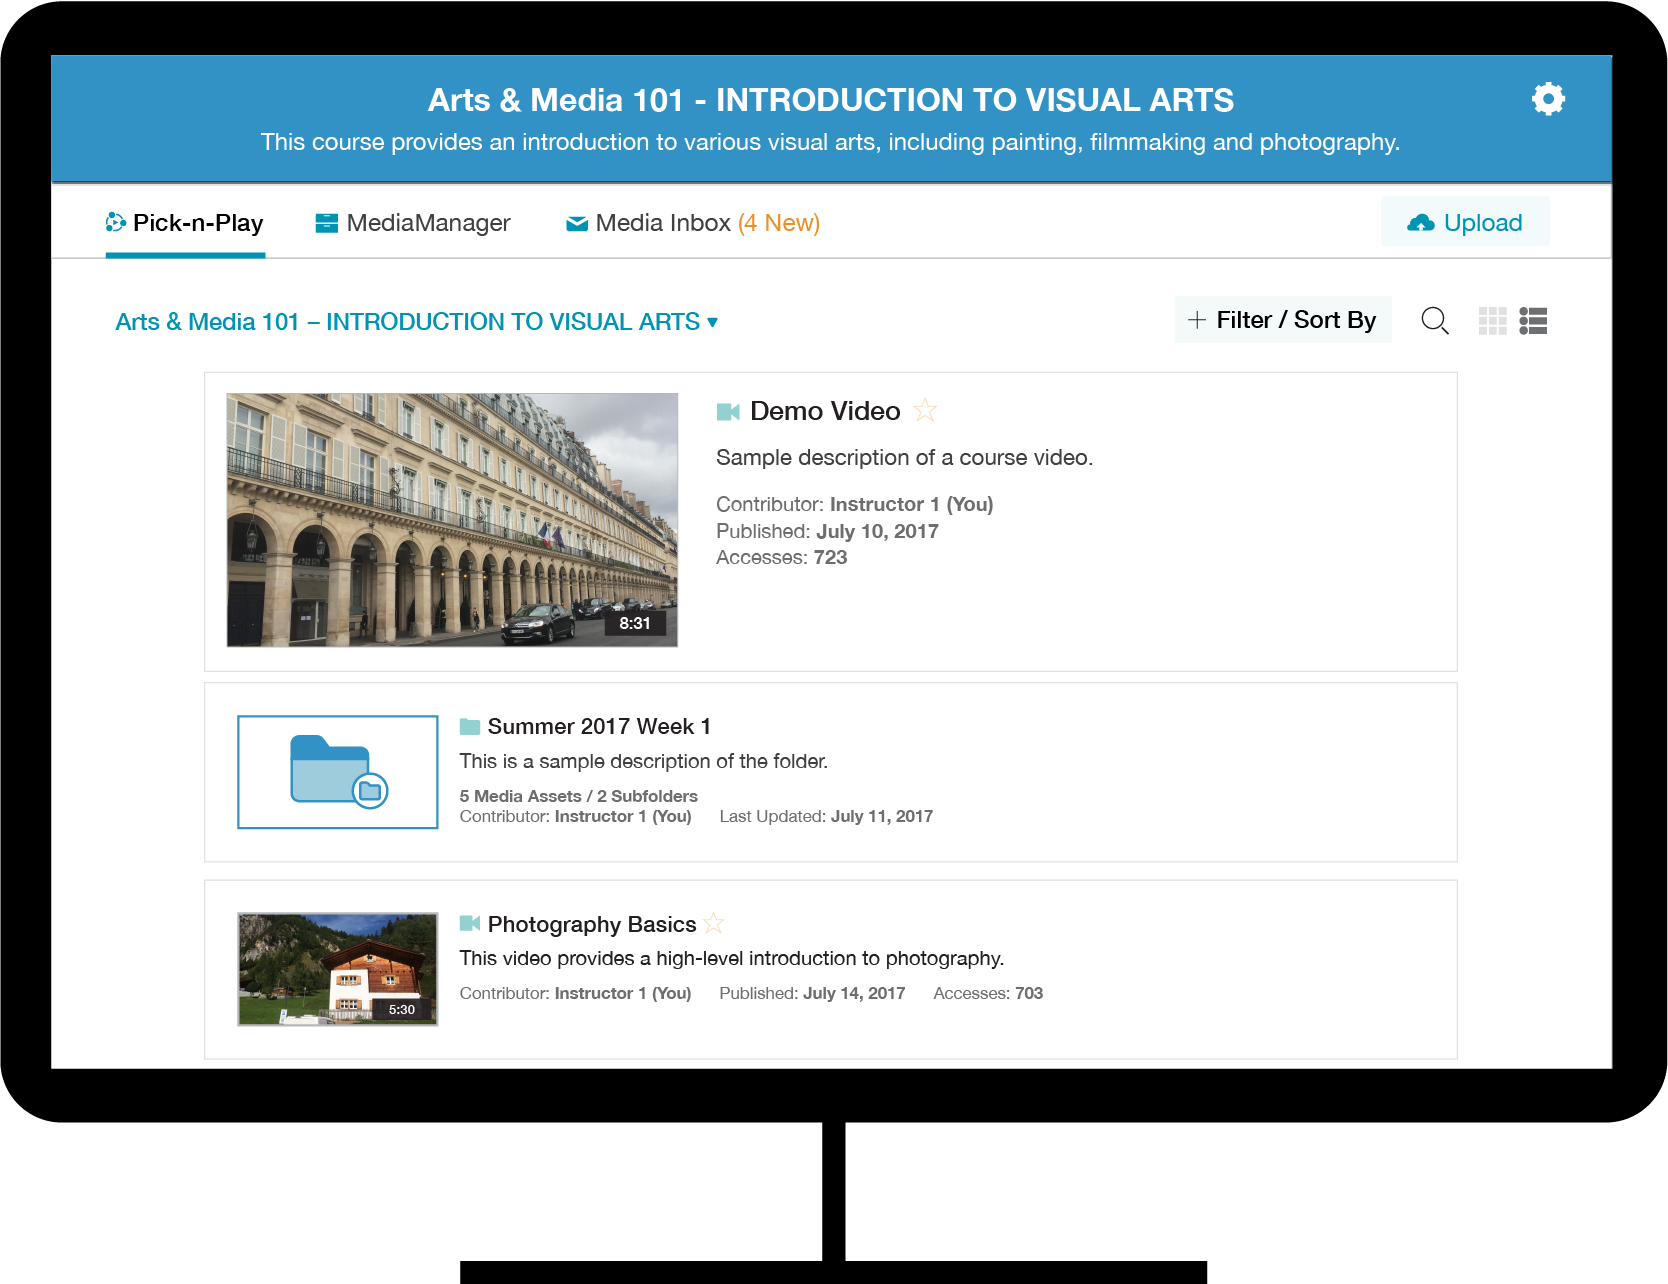Open the Photography Basics title
The height and width of the screenshot is (1284, 1668).
click(592, 925)
